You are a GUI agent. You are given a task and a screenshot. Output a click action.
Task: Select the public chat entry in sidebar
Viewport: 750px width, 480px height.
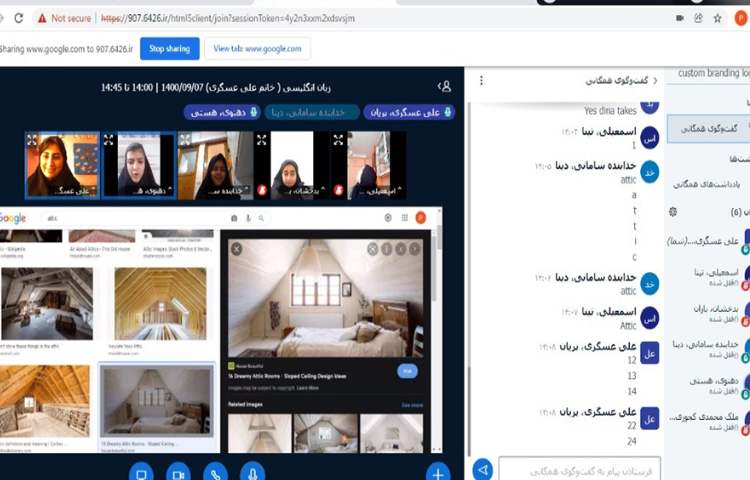pyautogui.click(x=709, y=129)
